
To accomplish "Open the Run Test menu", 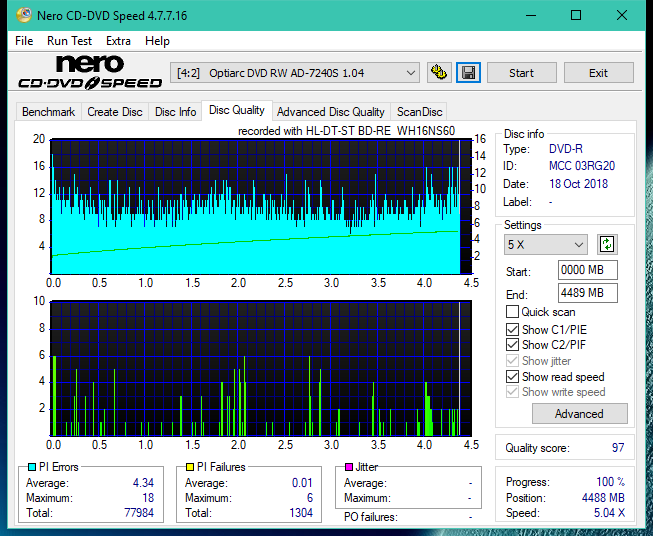I will (69, 41).
